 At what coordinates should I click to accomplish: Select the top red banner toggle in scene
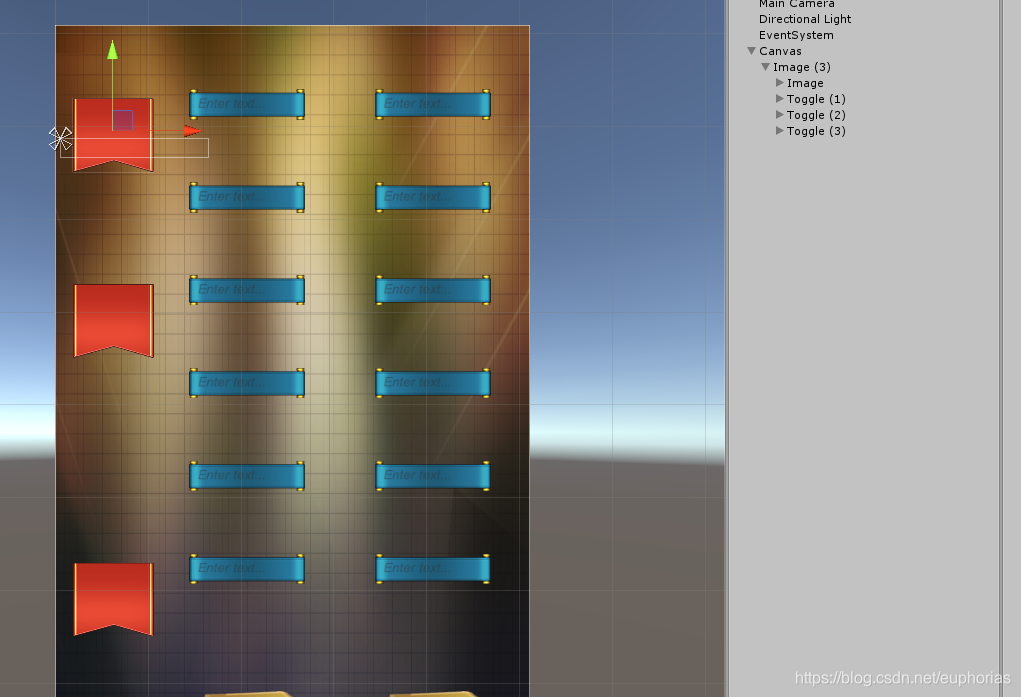(114, 135)
